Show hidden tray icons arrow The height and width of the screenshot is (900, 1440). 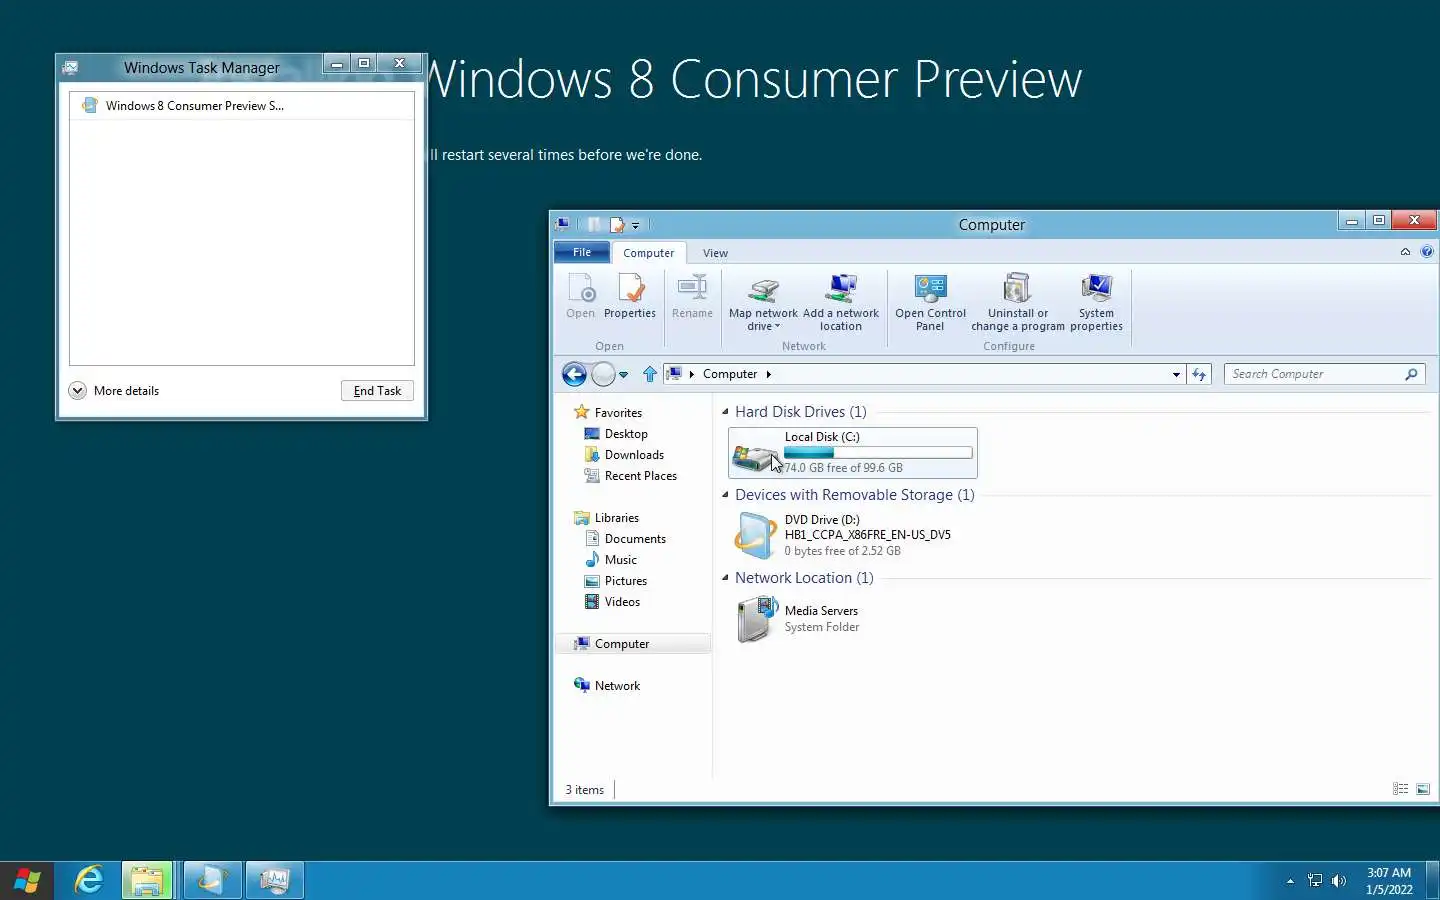[x=1290, y=881]
